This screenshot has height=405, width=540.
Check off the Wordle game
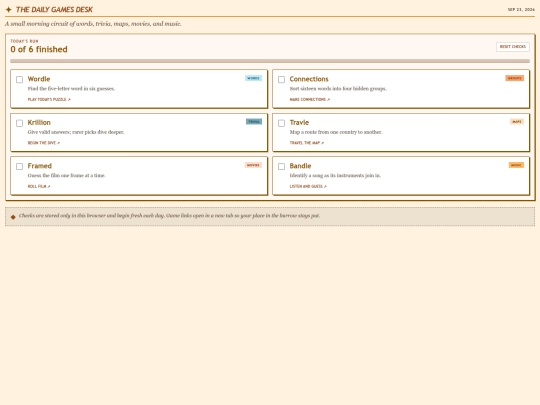tap(20, 80)
